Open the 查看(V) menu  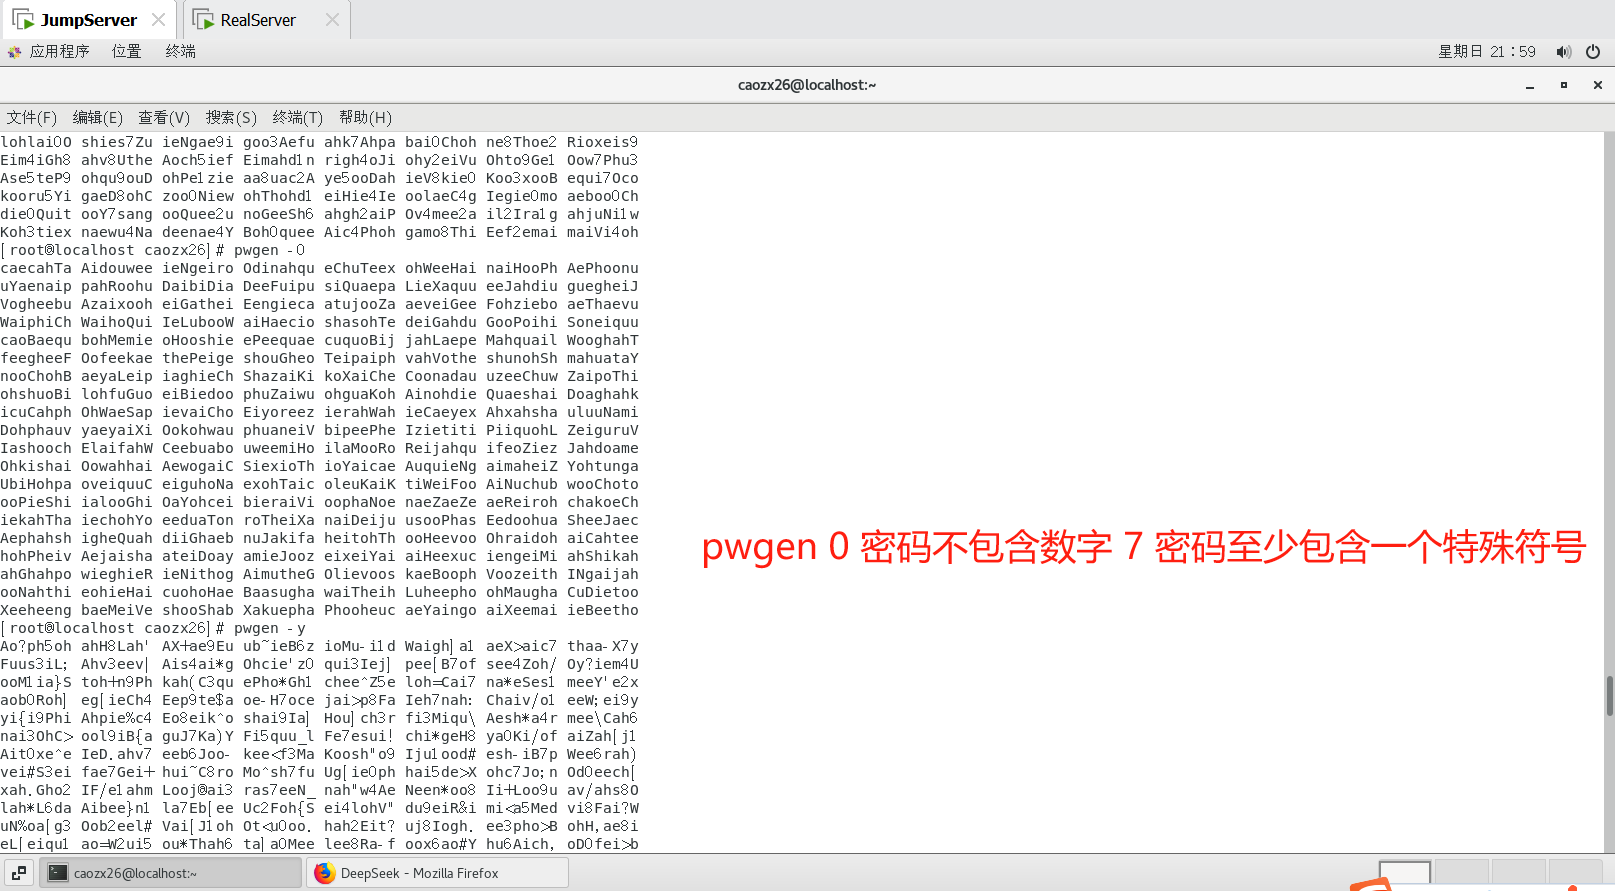pos(164,117)
